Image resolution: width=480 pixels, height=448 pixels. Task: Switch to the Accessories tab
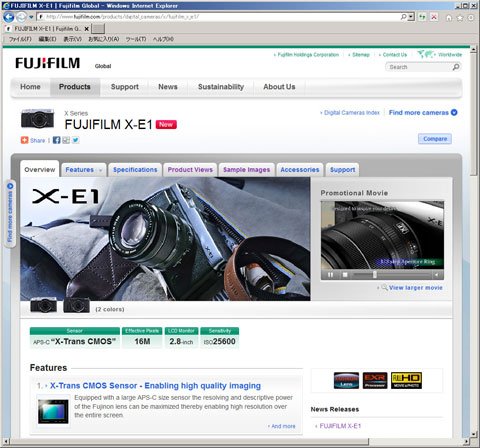coord(300,170)
